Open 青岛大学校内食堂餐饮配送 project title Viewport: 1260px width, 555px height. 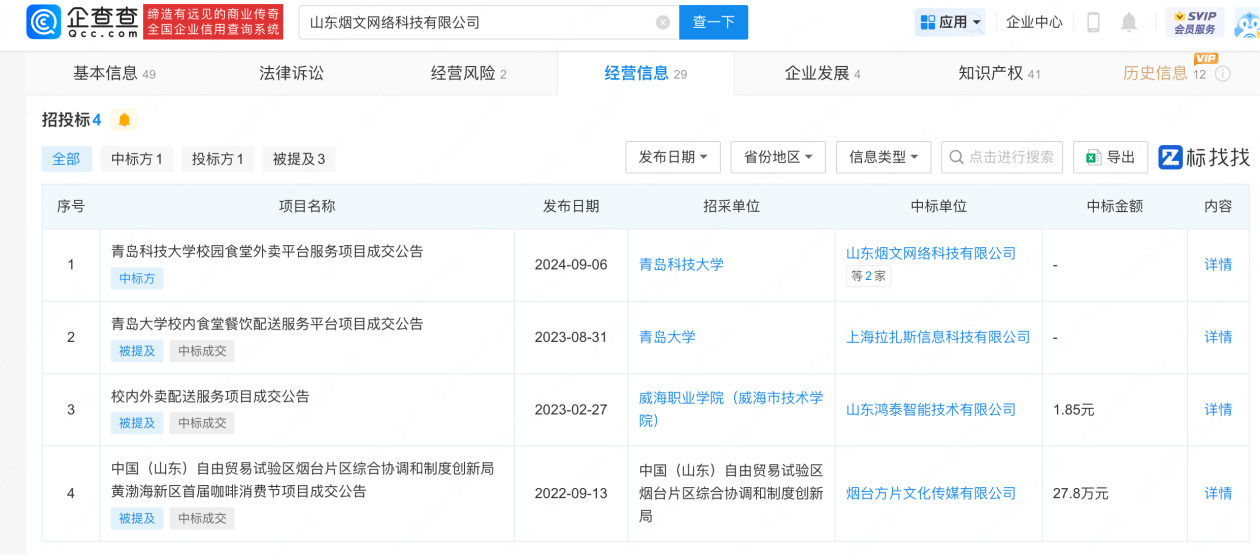(267, 324)
